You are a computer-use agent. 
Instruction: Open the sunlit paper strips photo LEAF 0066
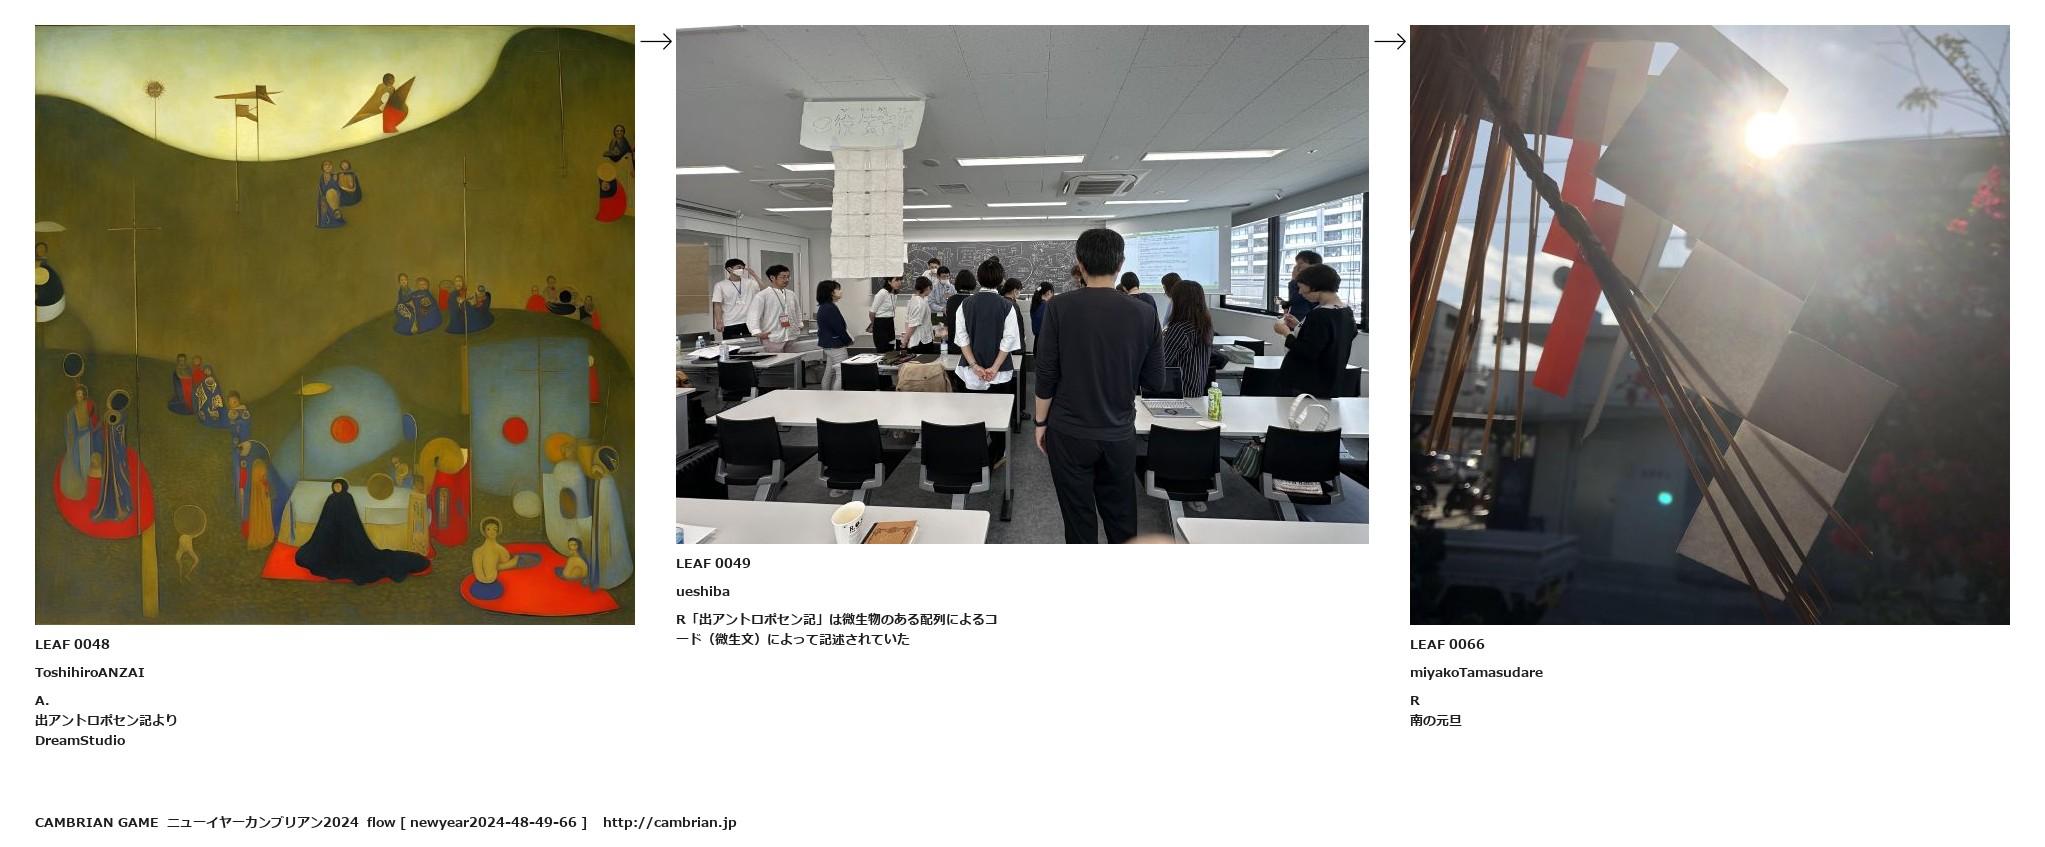(1709, 325)
